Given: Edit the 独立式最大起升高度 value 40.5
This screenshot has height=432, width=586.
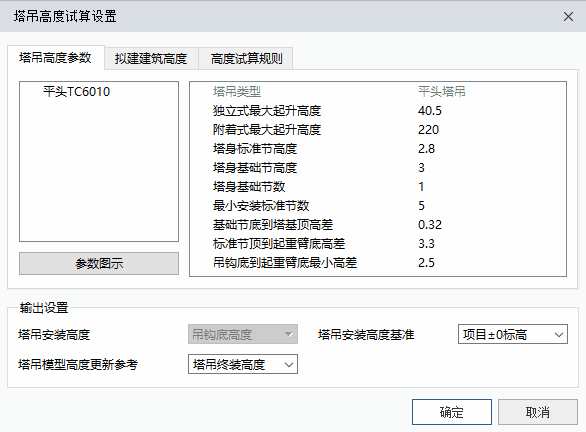Looking at the screenshot, I should 430,111.
